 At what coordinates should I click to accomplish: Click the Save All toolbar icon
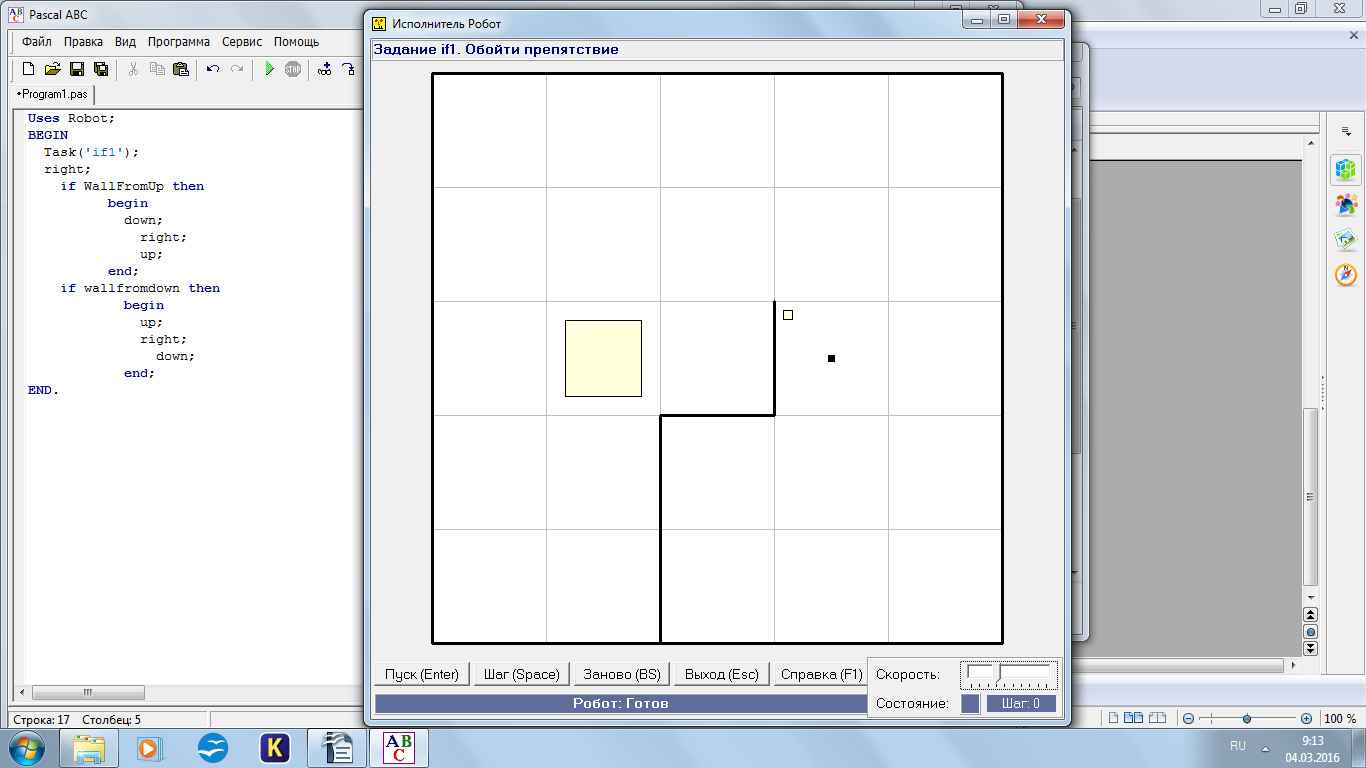pos(100,69)
